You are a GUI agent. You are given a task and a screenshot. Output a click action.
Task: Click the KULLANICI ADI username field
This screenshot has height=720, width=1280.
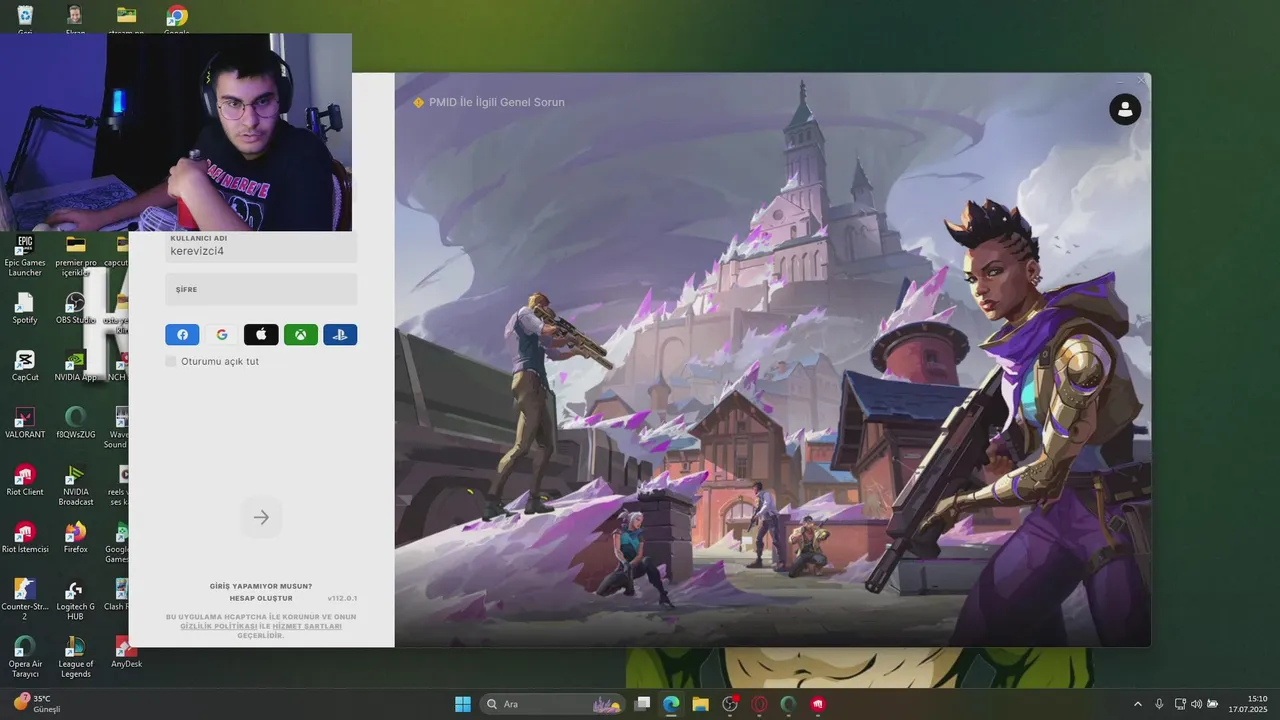tap(261, 246)
